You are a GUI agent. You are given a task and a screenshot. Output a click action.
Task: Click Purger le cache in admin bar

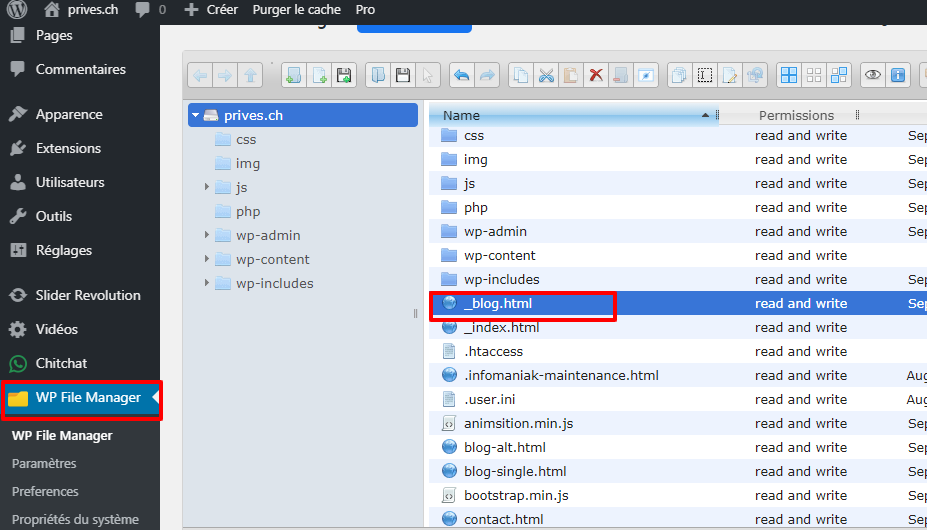point(296,9)
